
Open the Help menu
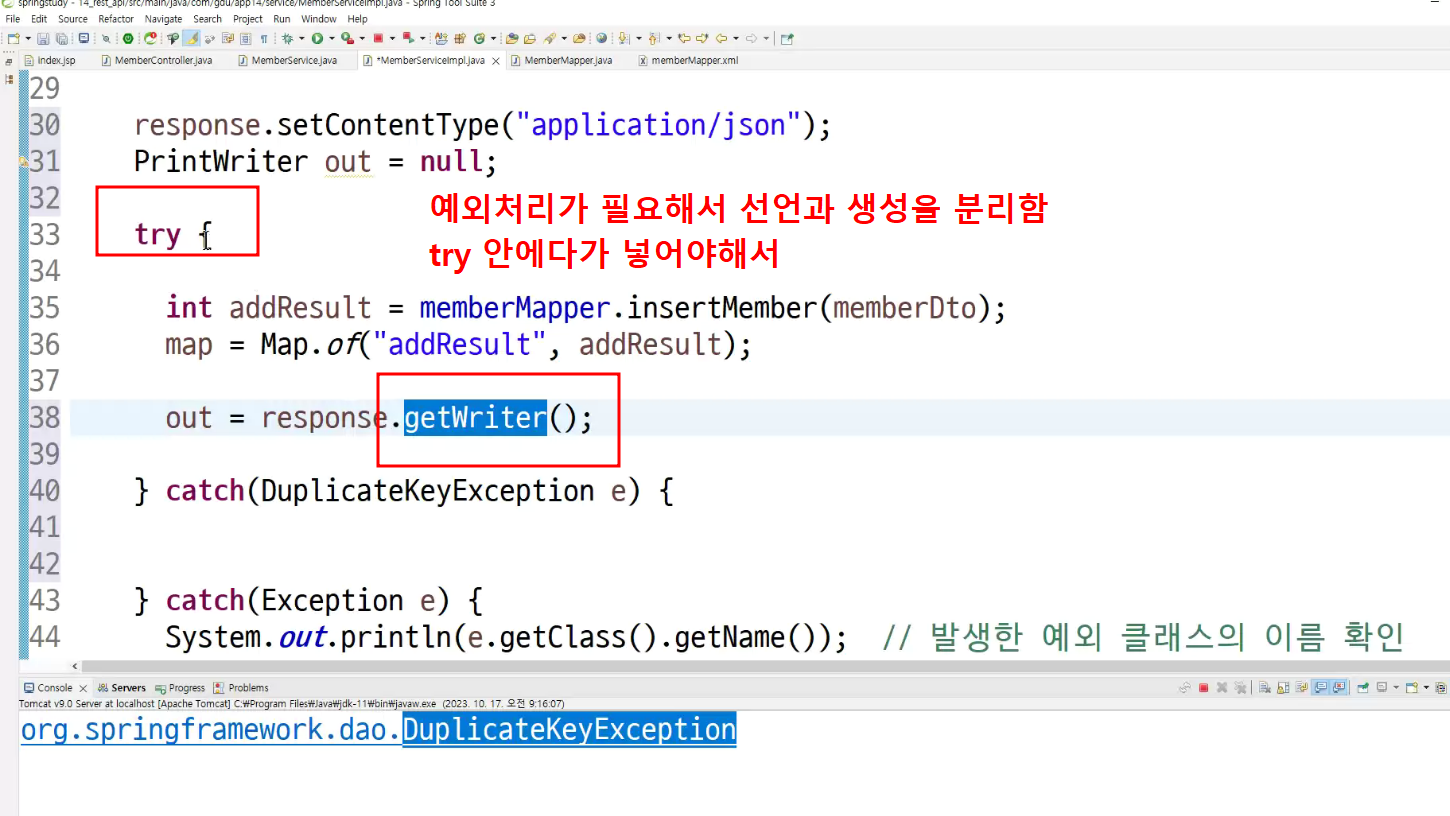[358, 19]
